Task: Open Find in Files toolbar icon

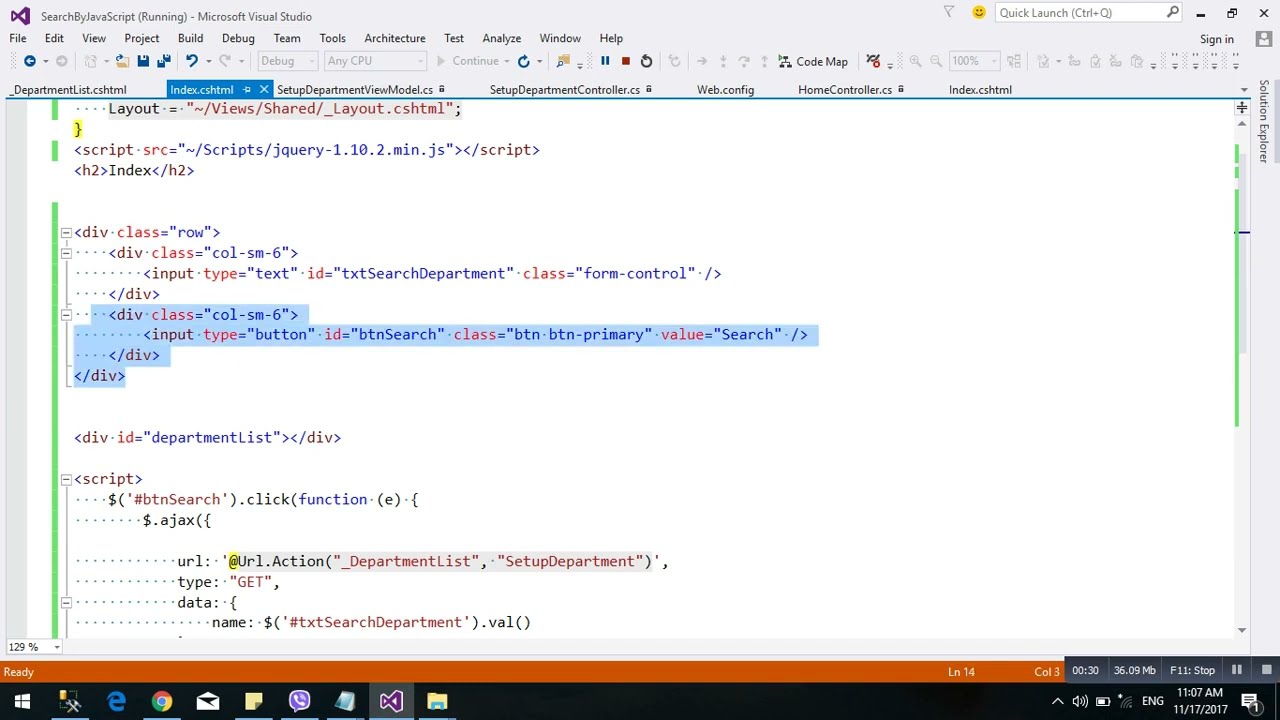Action: (563, 61)
